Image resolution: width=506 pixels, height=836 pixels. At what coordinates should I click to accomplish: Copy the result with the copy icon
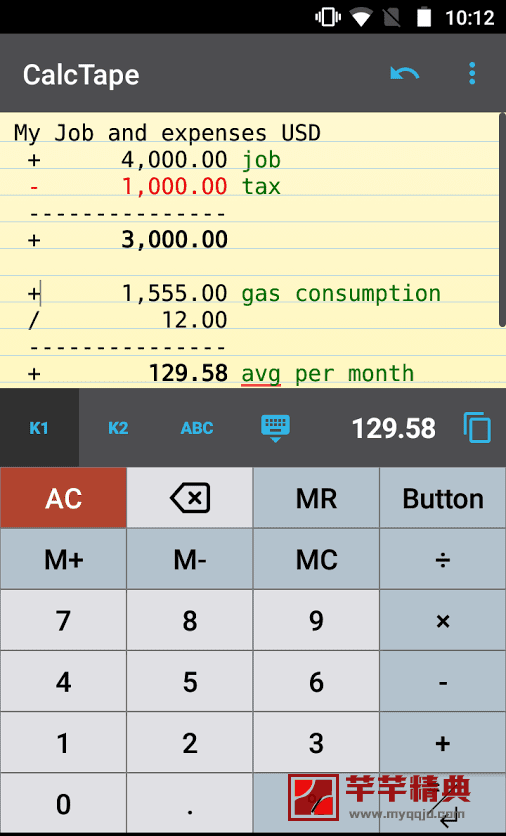pyautogui.click(x=477, y=428)
